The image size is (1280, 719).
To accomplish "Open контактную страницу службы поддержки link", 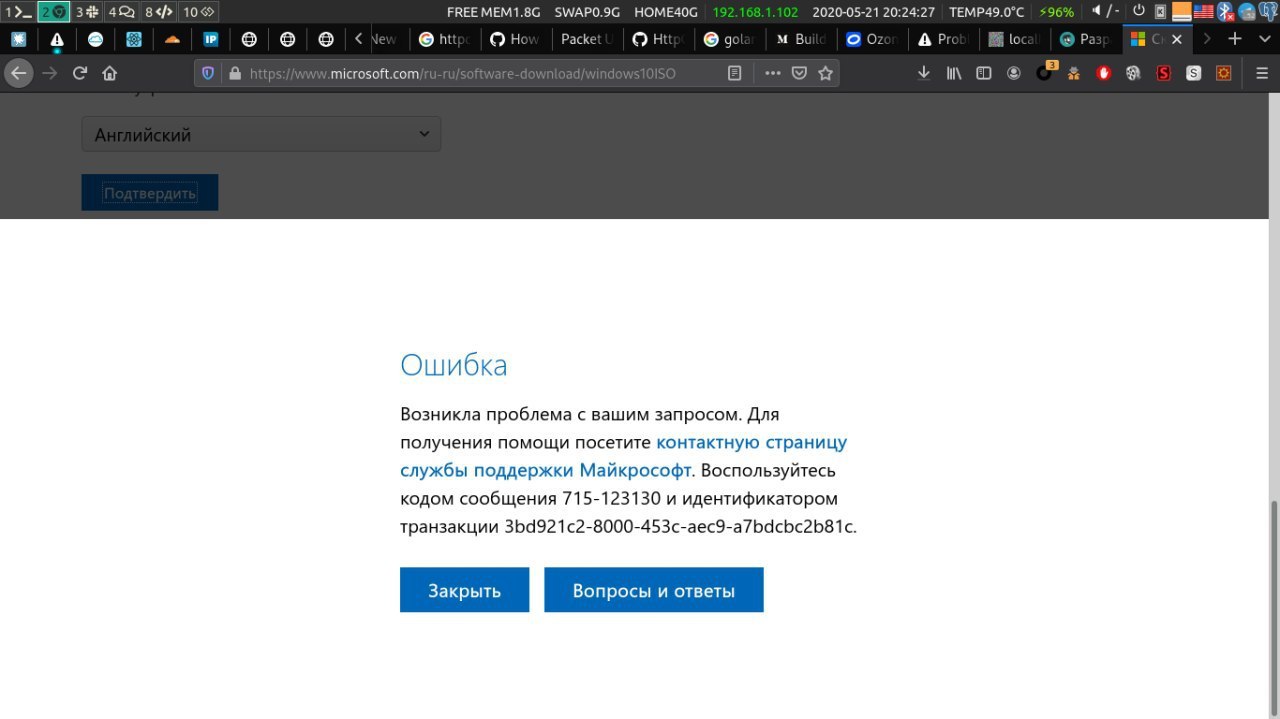I will [623, 456].
